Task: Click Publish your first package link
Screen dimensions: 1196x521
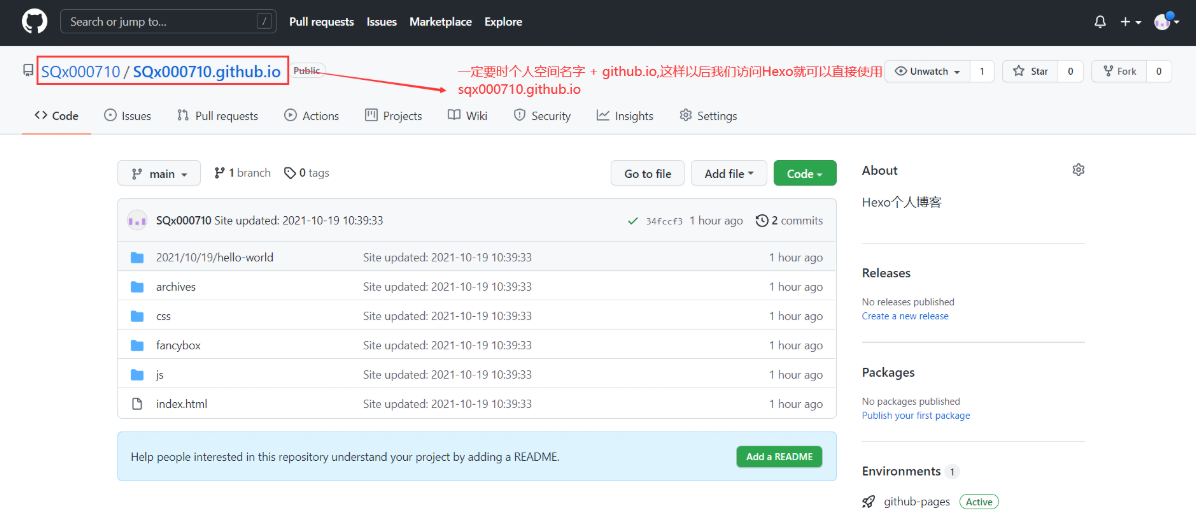Action: (916, 416)
